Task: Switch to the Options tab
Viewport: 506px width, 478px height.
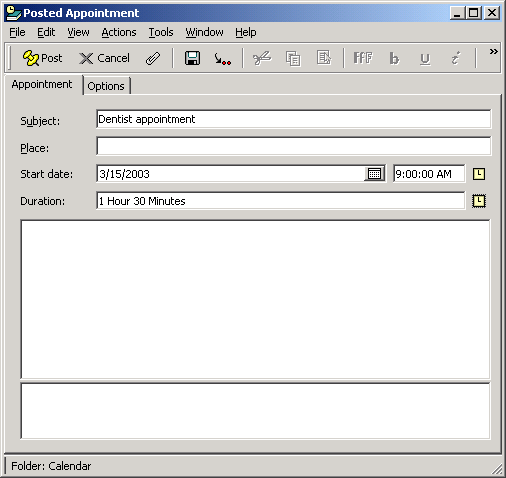Action: coord(106,86)
